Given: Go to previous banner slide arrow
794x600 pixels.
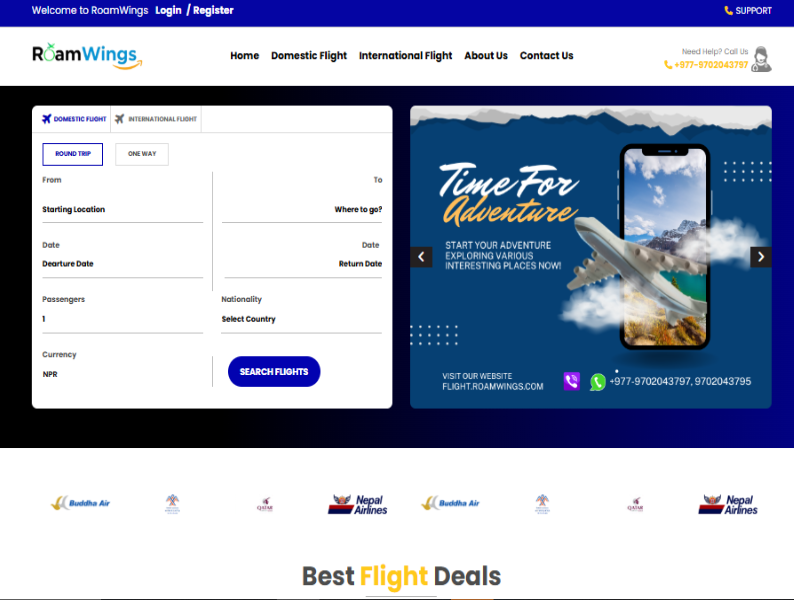Looking at the screenshot, I should click(x=421, y=257).
